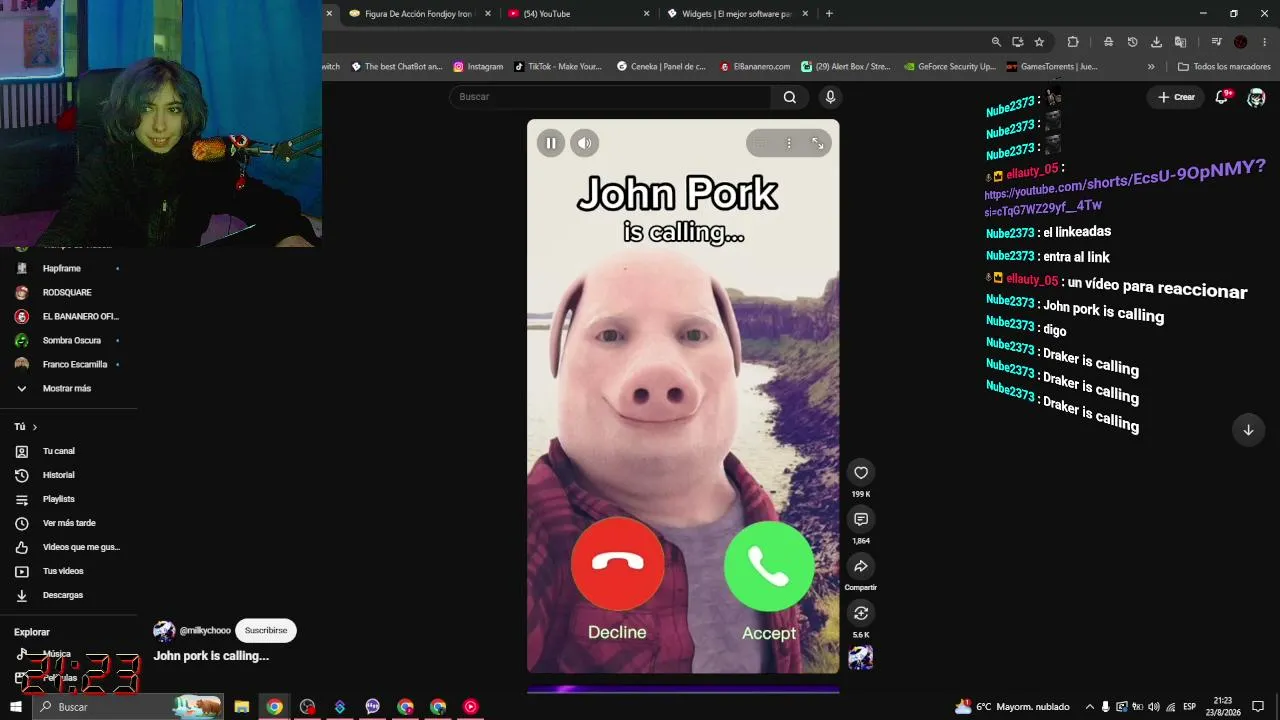The height and width of the screenshot is (720, 1280).
Task: Open the comments showing 1,864
Action: [x=861, y=520]
